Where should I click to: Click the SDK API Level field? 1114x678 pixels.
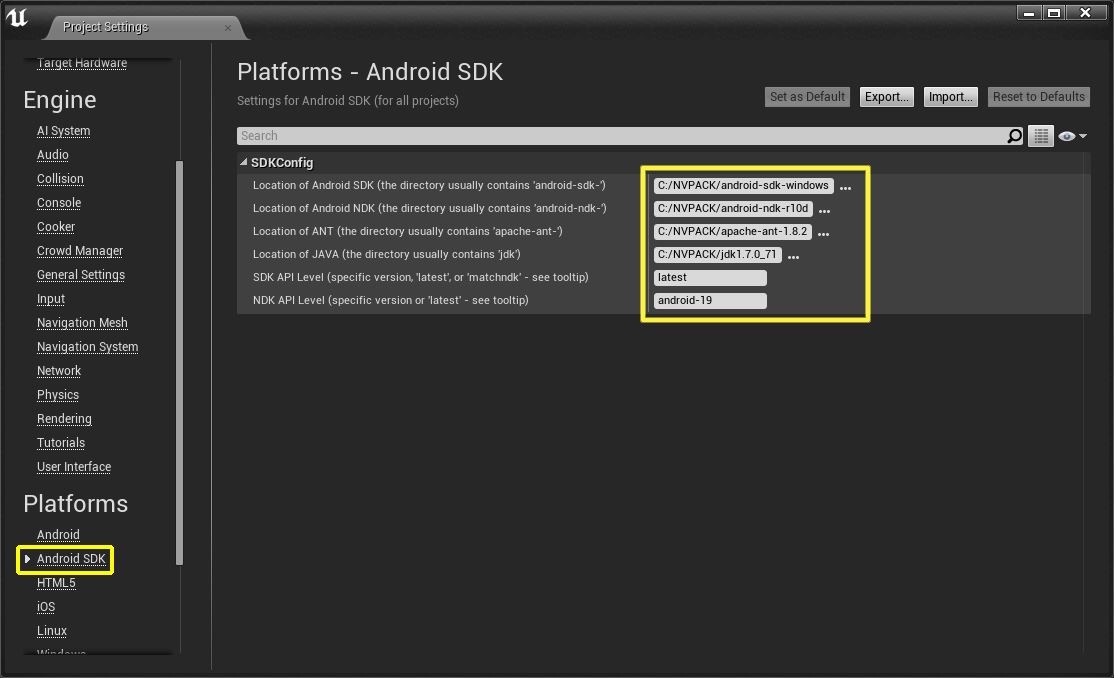[x=710, y=278]
